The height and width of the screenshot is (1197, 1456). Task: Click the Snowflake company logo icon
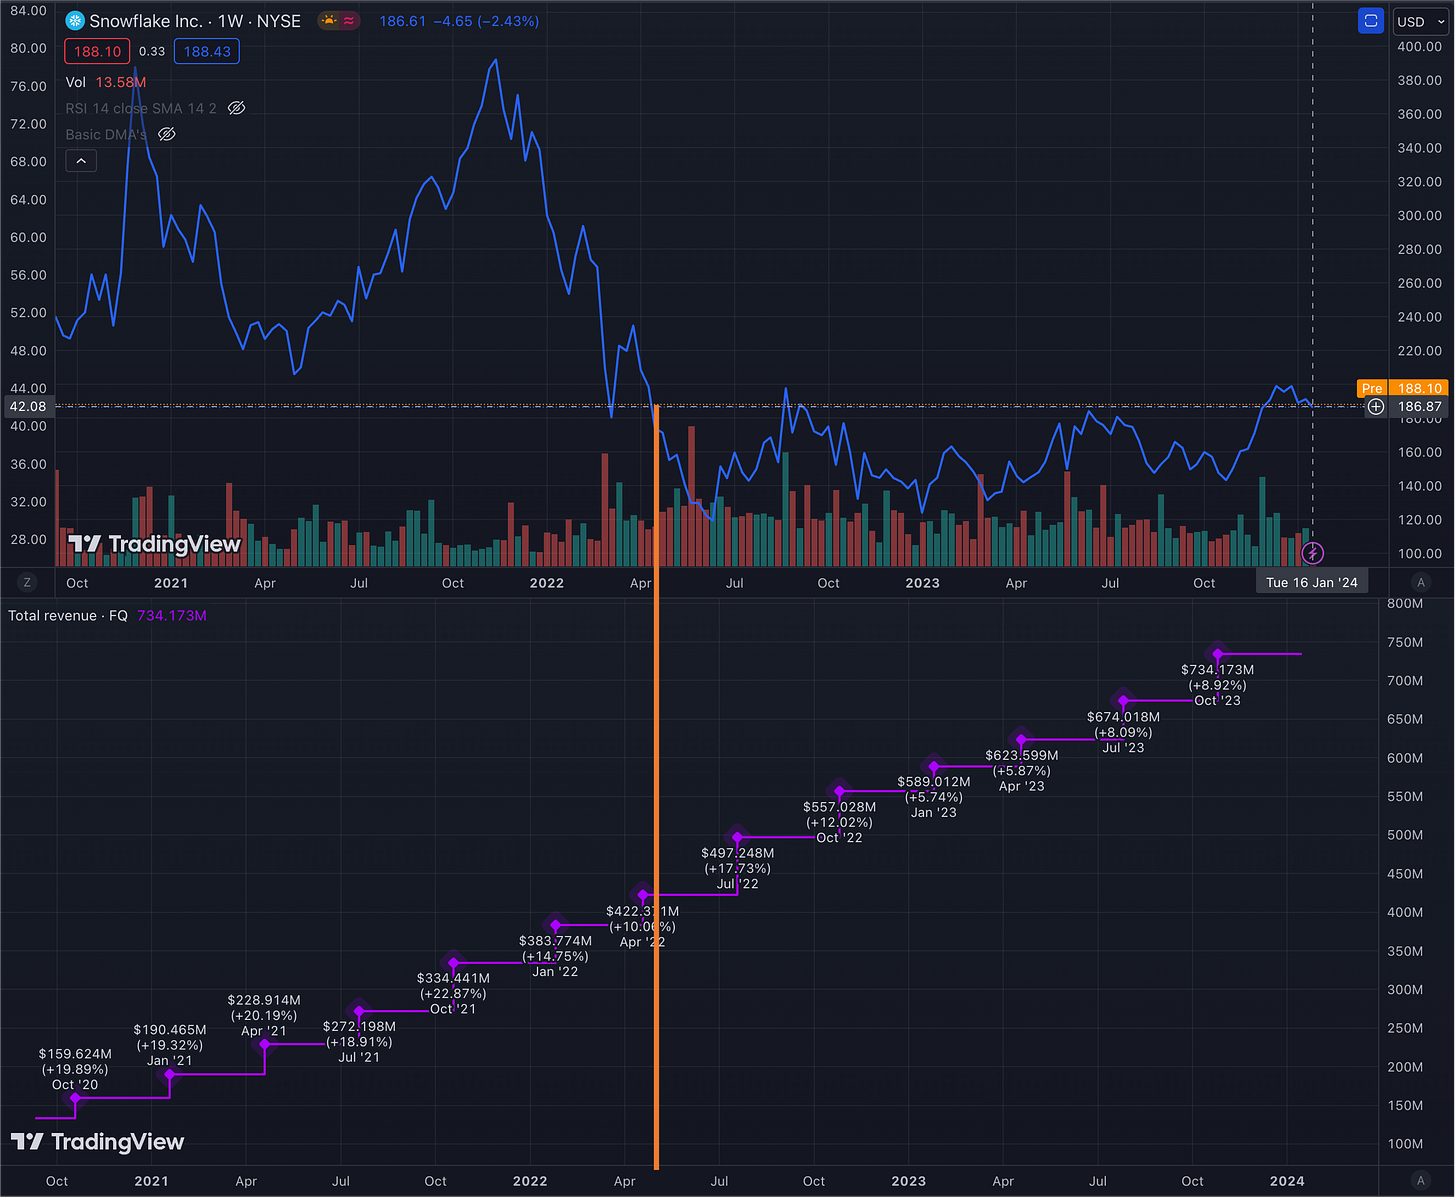click(x=75, y=21)
